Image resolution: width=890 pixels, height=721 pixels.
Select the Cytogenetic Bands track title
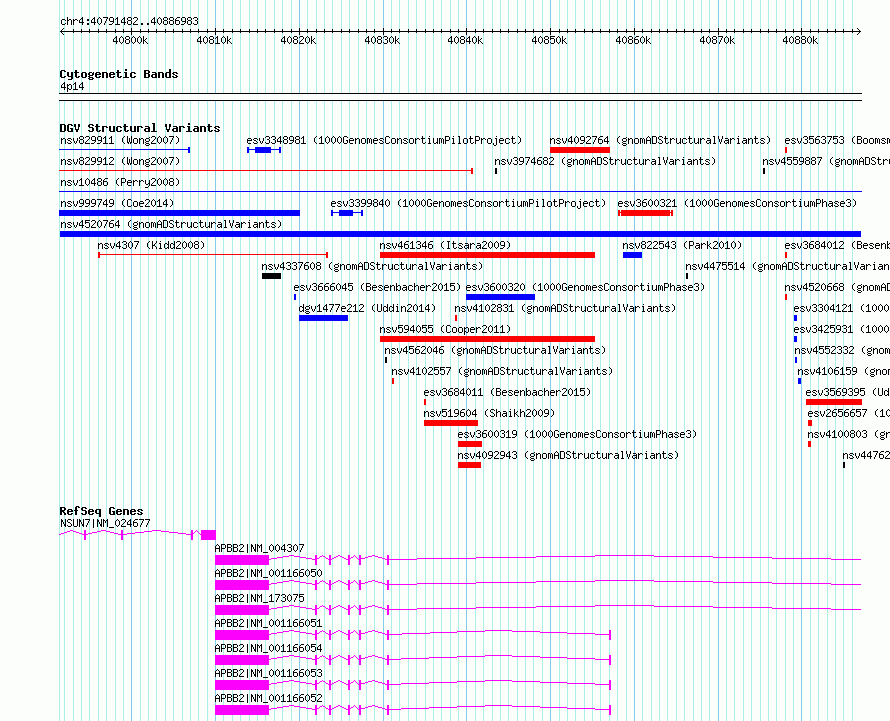(119, 74)
